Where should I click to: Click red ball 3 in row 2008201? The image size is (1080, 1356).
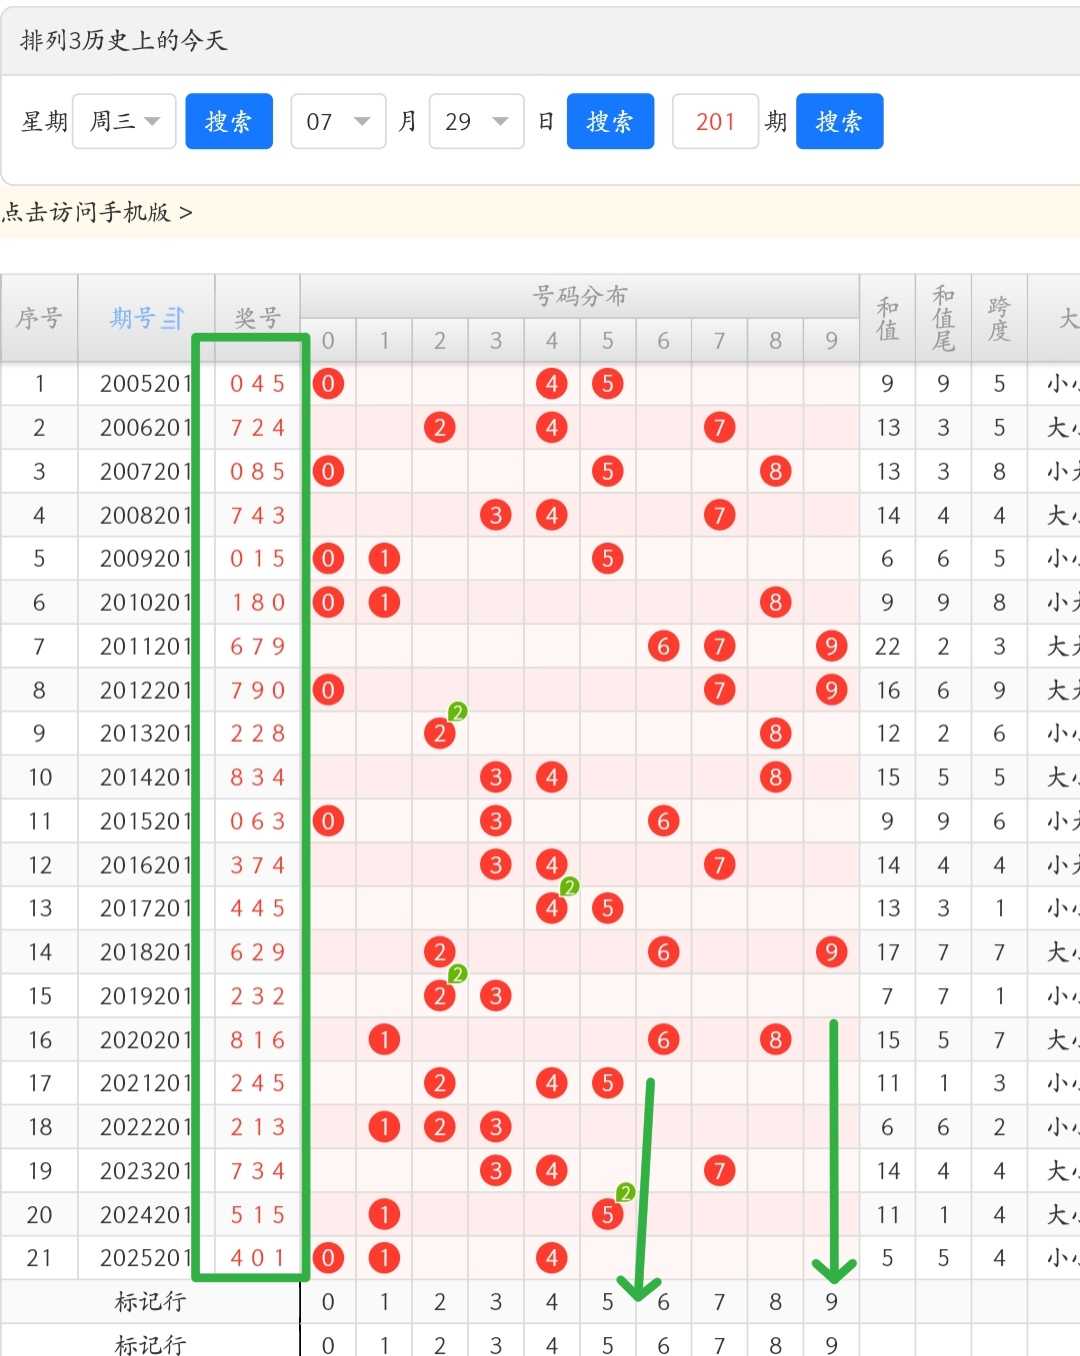[495, 515]
